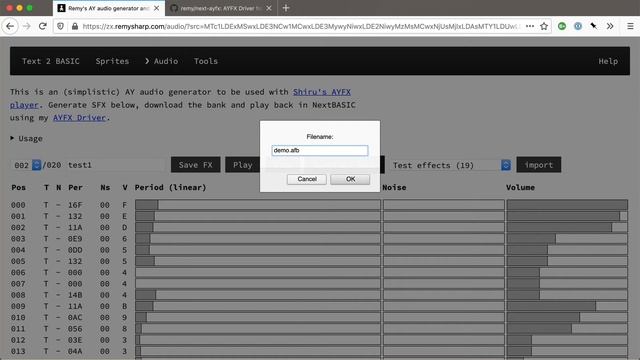The image size is (640, 360).
Task: Click the Period (linear) column header
Action: 170,187
